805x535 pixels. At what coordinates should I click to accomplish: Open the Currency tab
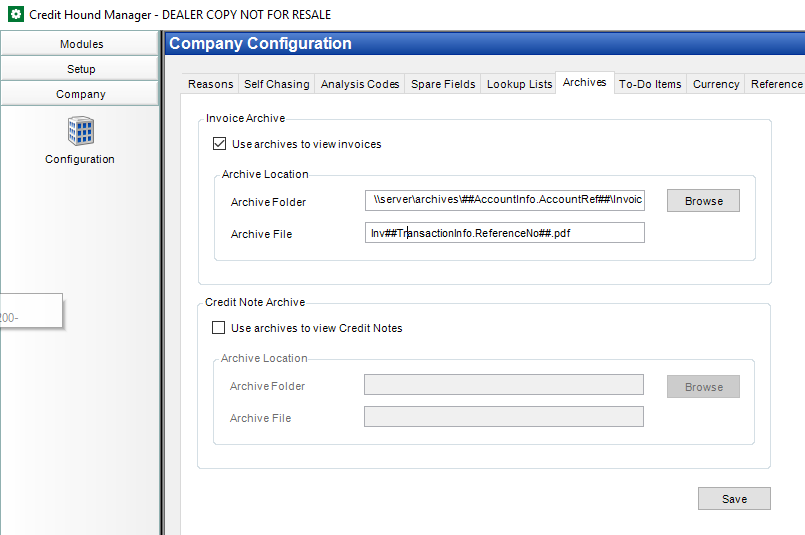coord(716,84)
